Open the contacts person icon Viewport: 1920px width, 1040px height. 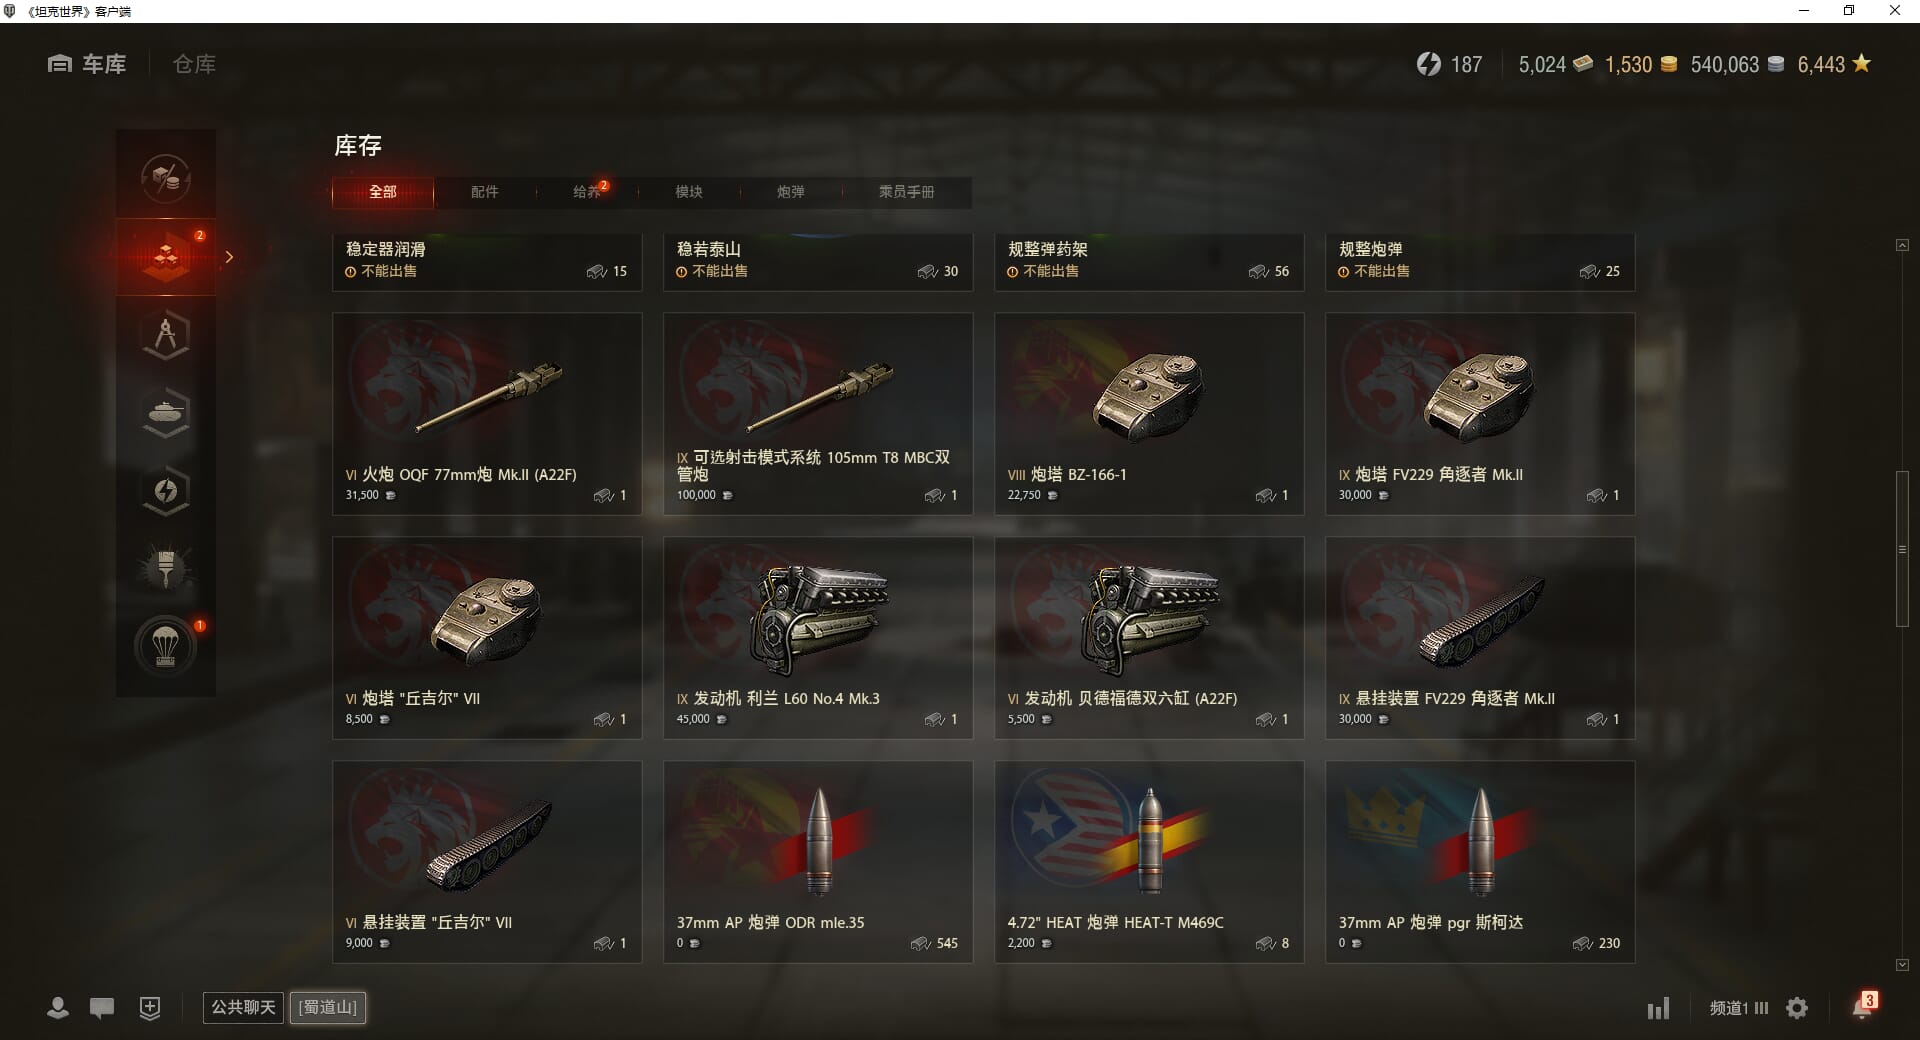pos(58,1008)
